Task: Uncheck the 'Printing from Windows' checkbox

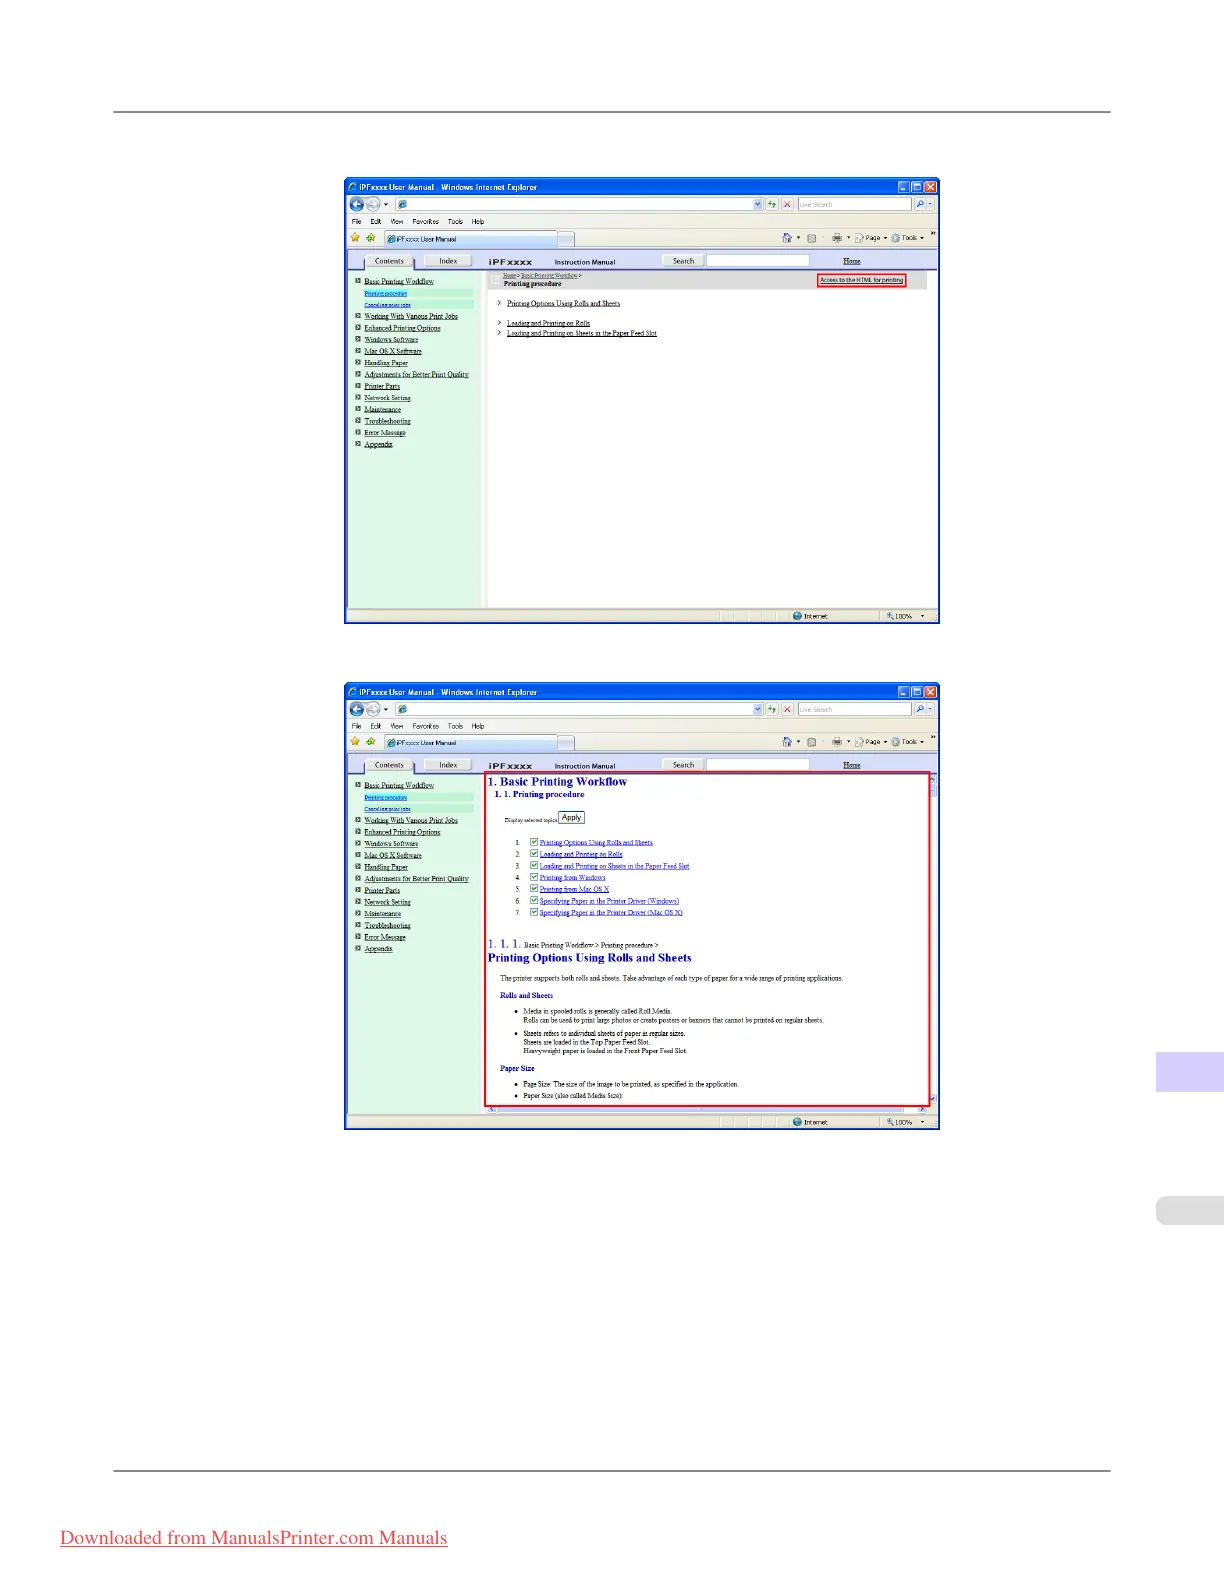Action: tap(534, 877)
